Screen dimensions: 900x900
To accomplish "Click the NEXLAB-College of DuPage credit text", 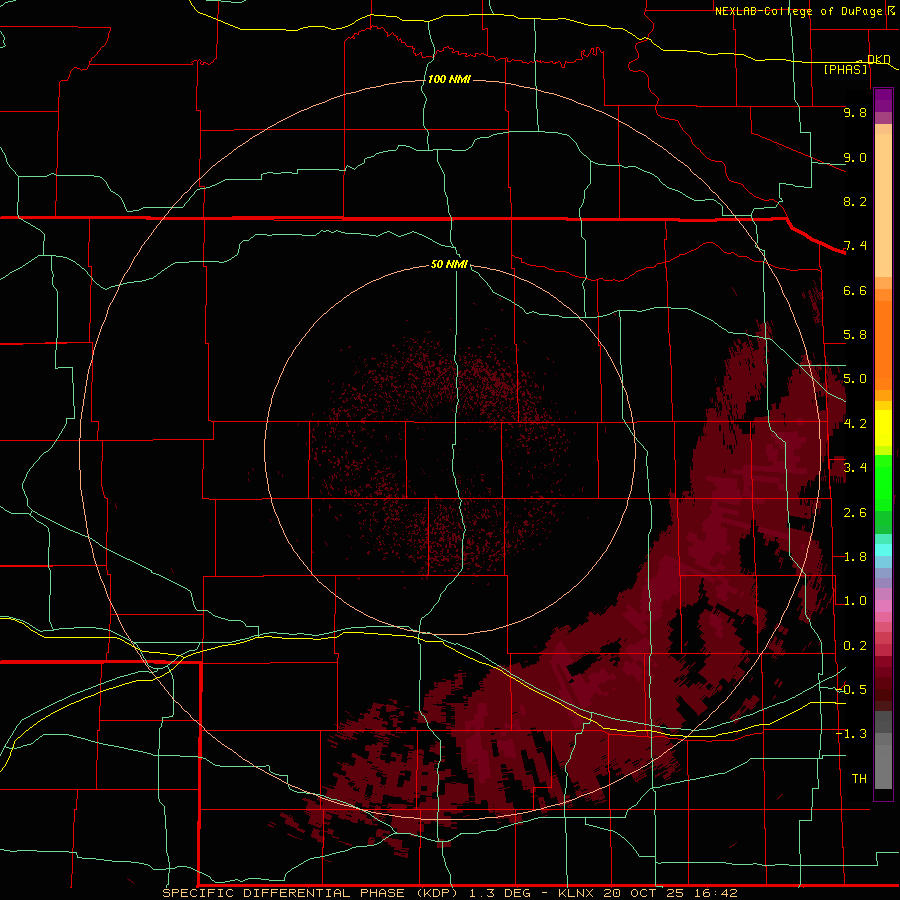I will (798, 11).
